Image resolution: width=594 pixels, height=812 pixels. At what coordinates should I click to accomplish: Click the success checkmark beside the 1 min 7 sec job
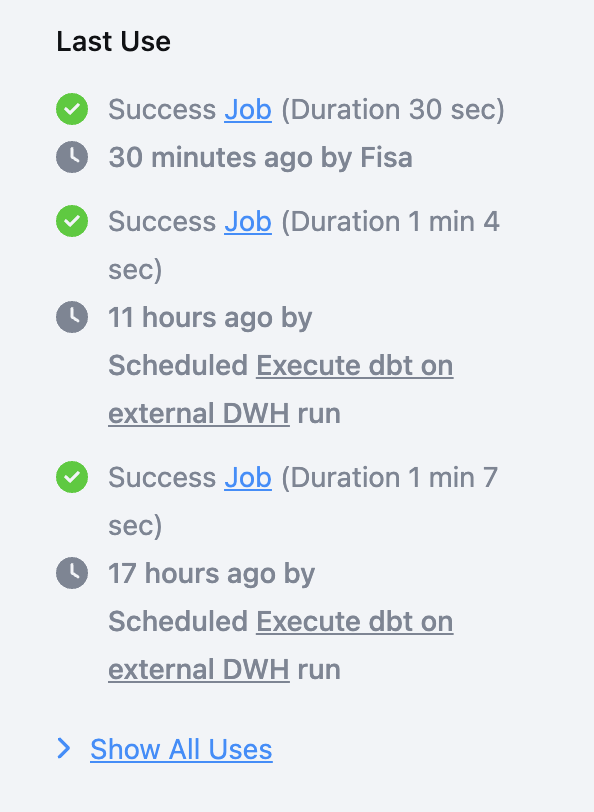[x=72, y=477]
